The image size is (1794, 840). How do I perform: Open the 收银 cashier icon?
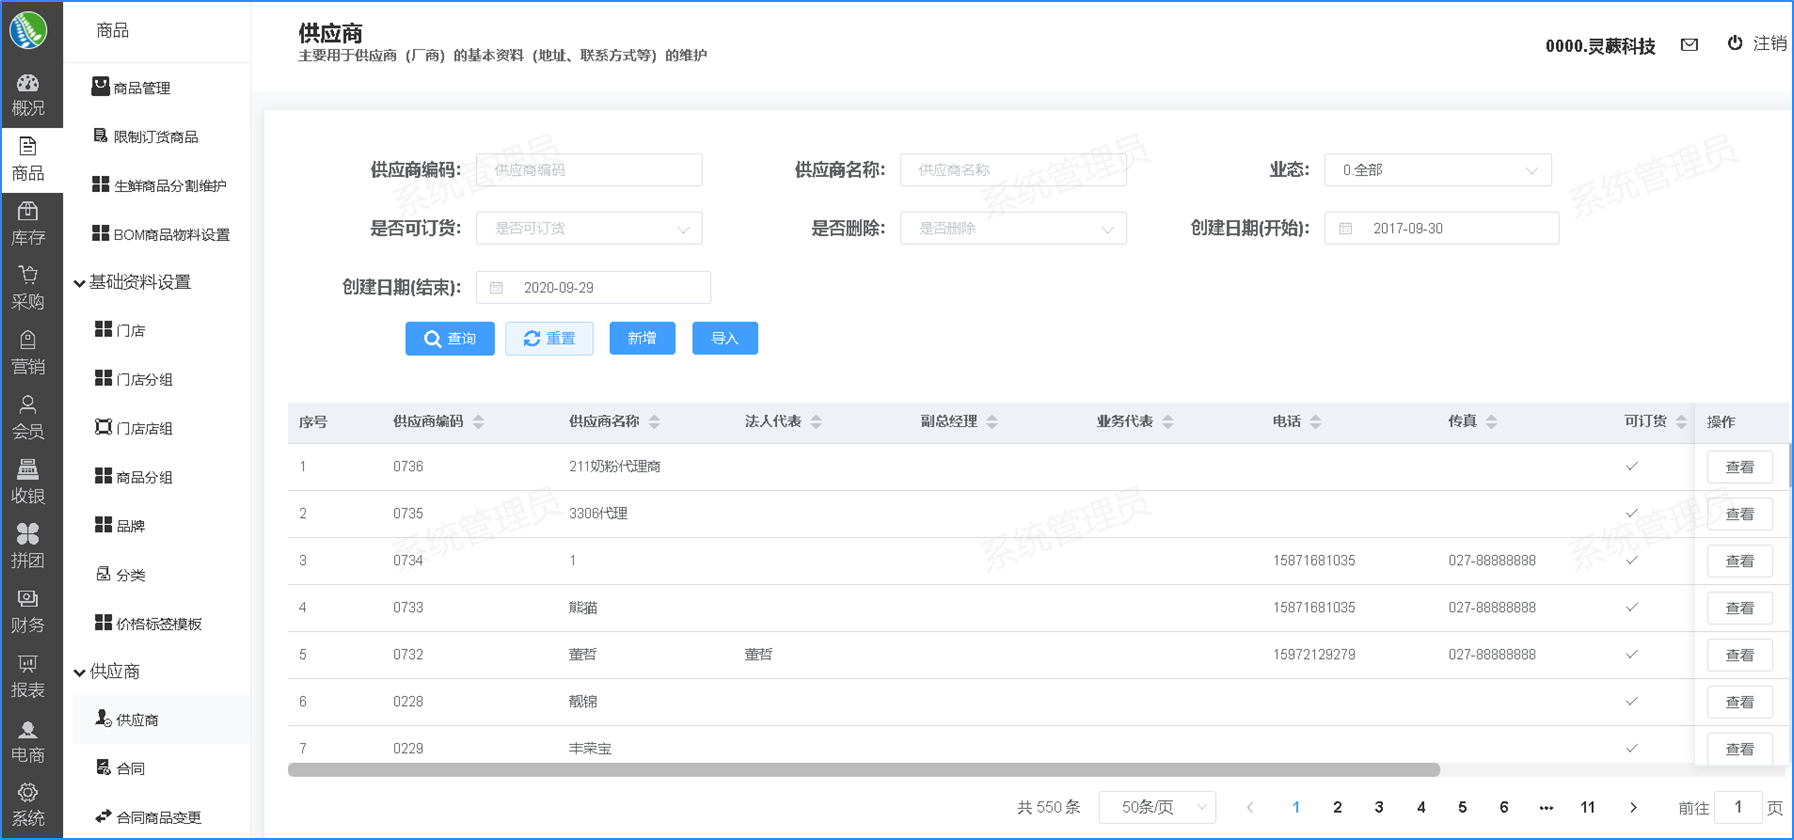(x=28, y=470)
